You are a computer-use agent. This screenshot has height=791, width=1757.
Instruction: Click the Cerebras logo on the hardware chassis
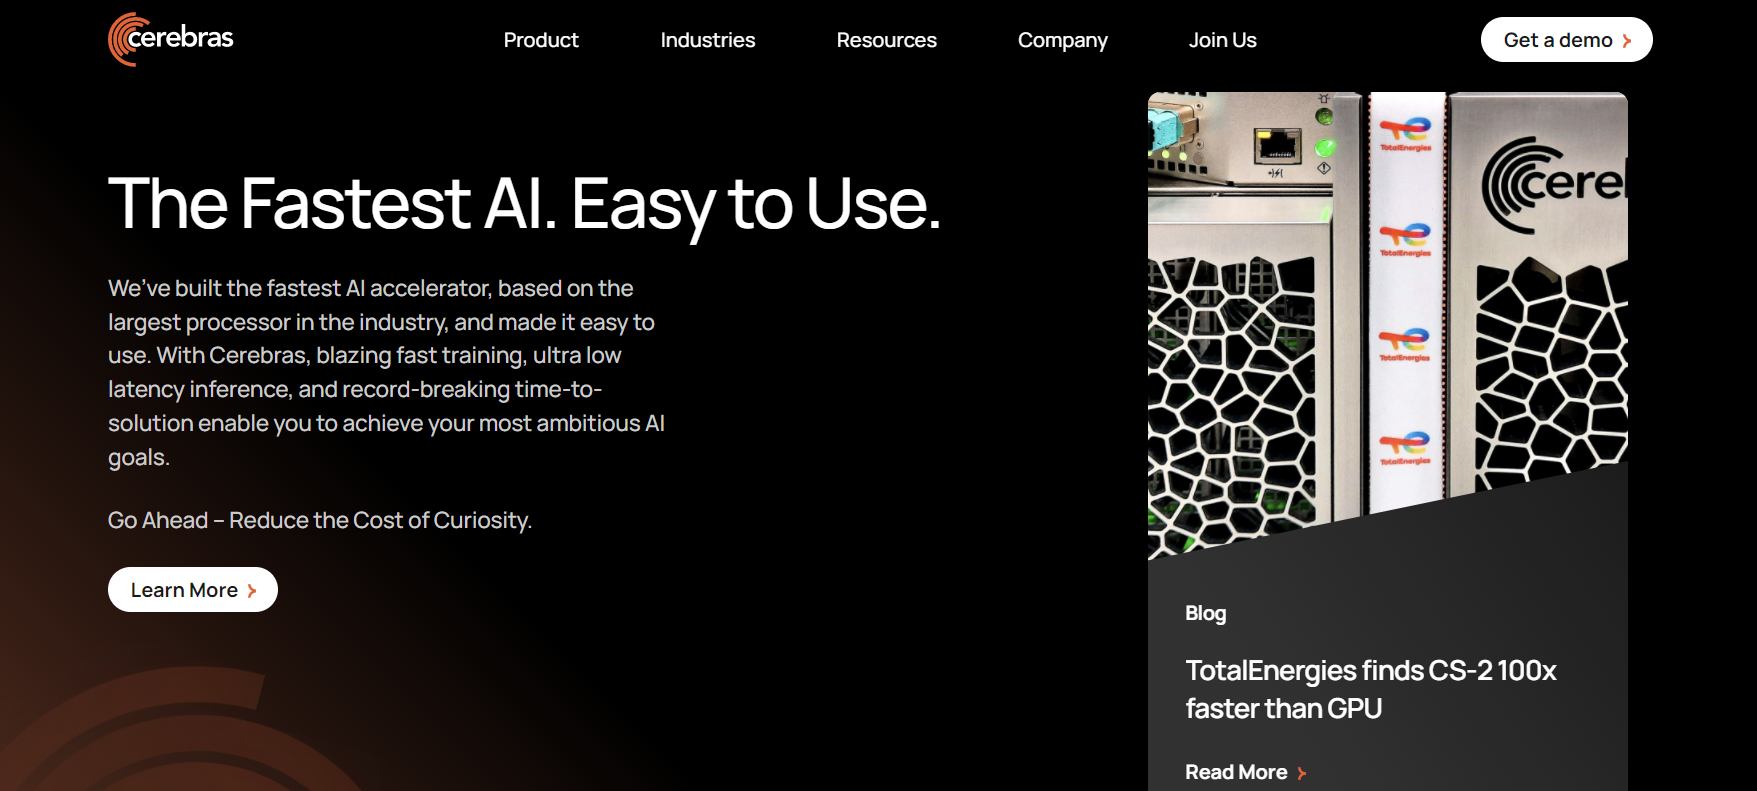(x=1552, y=185)
